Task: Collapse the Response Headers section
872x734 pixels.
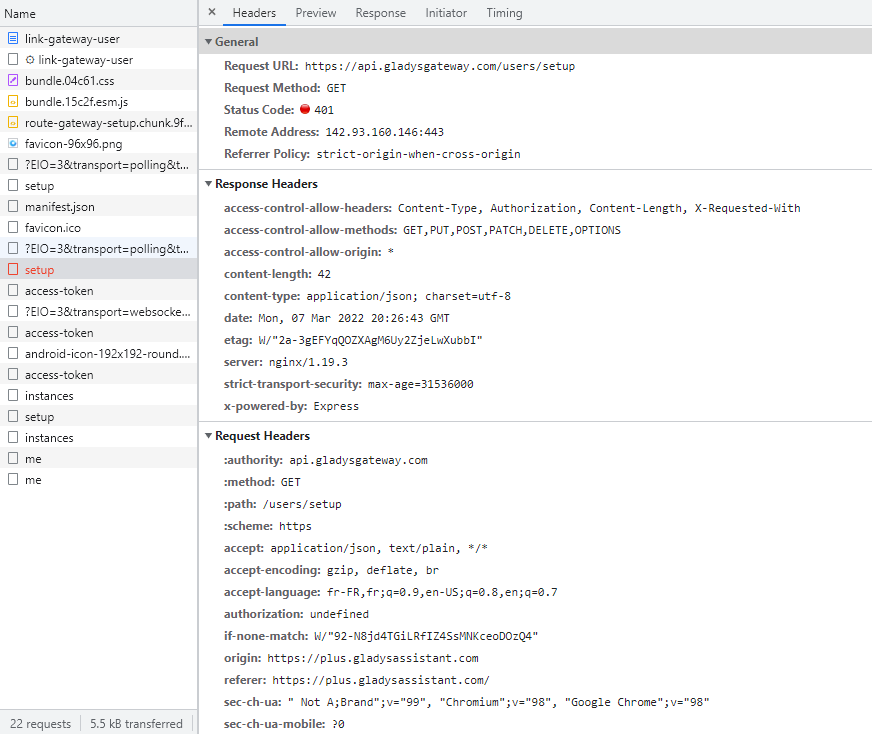Action: coord(209,184)
